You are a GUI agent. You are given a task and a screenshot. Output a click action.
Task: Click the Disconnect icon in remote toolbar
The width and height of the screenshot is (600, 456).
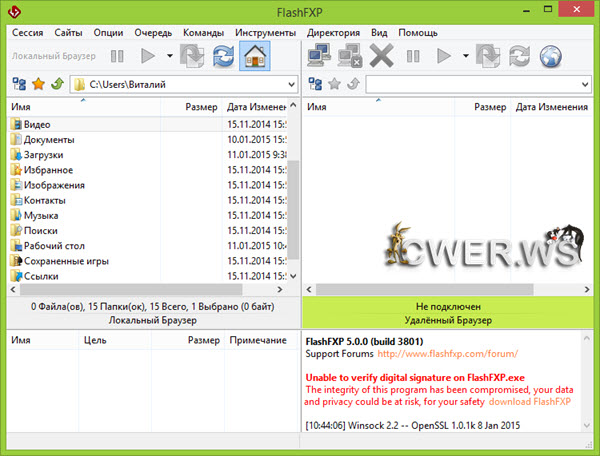(x=350, y=56)
